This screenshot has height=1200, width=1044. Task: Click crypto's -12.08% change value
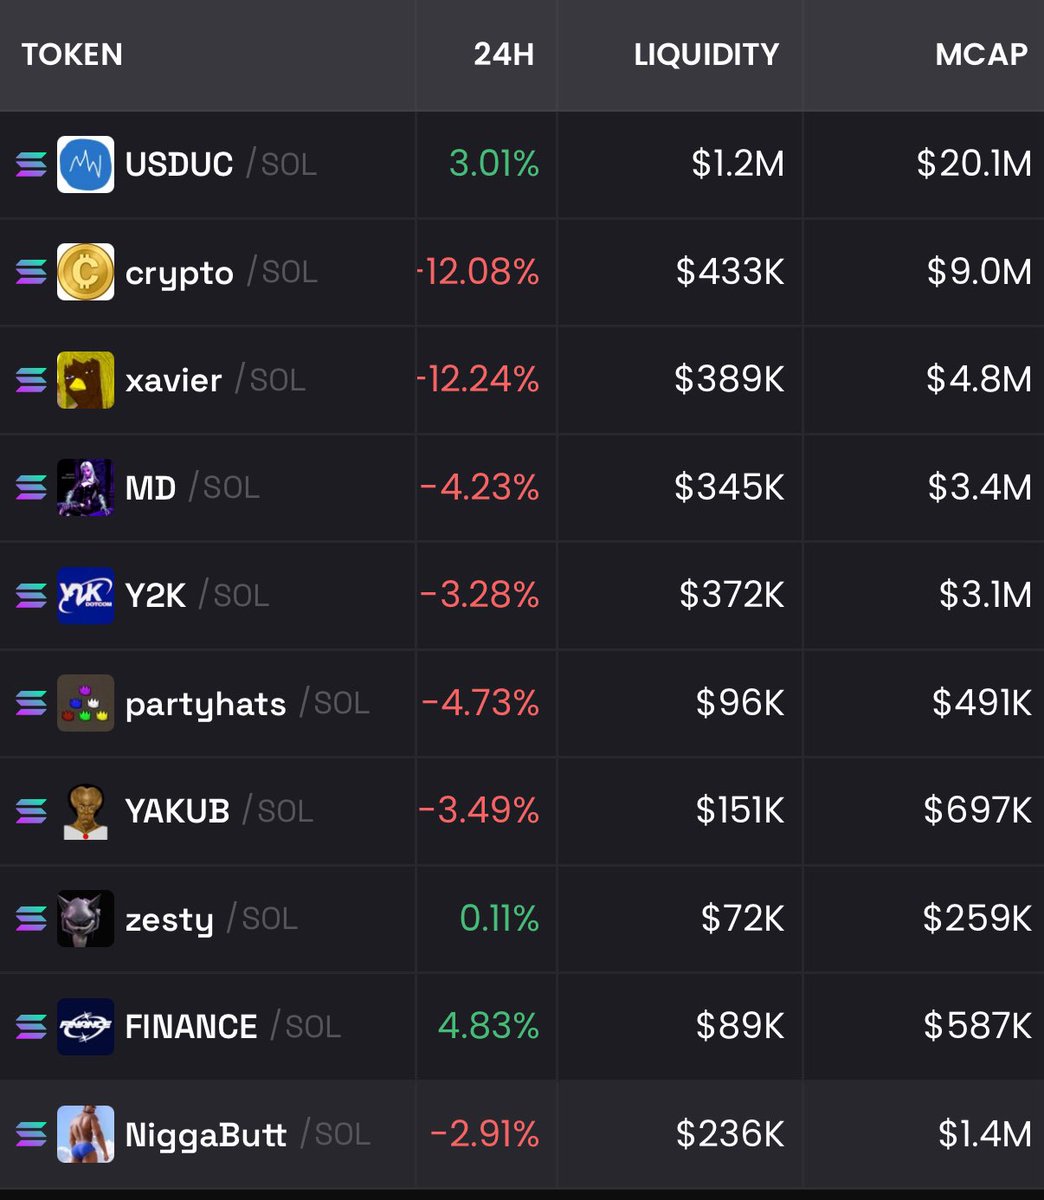point(478,272)
